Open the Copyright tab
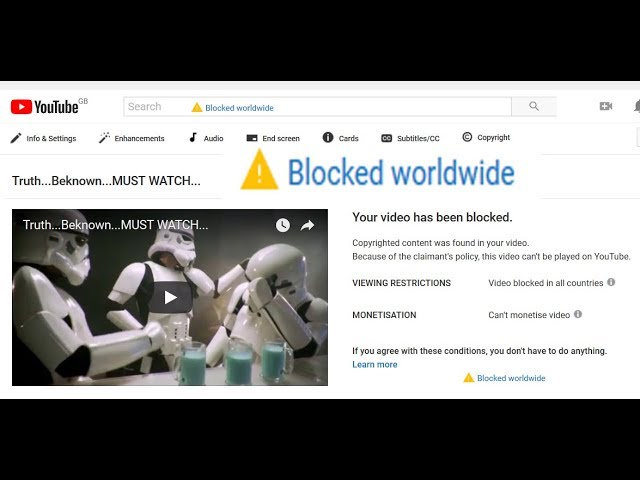The height and width of the screenshot is (480, 640). (486, 137)
